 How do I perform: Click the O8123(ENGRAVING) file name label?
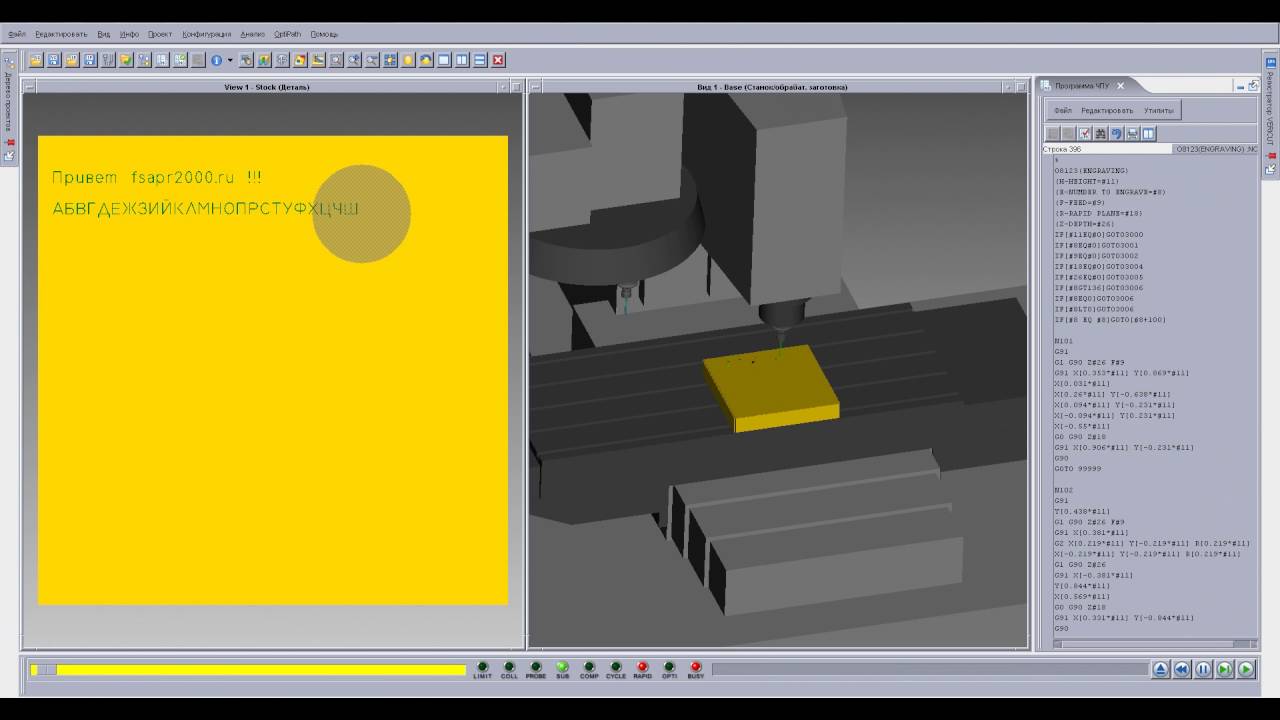point(1215,149)
